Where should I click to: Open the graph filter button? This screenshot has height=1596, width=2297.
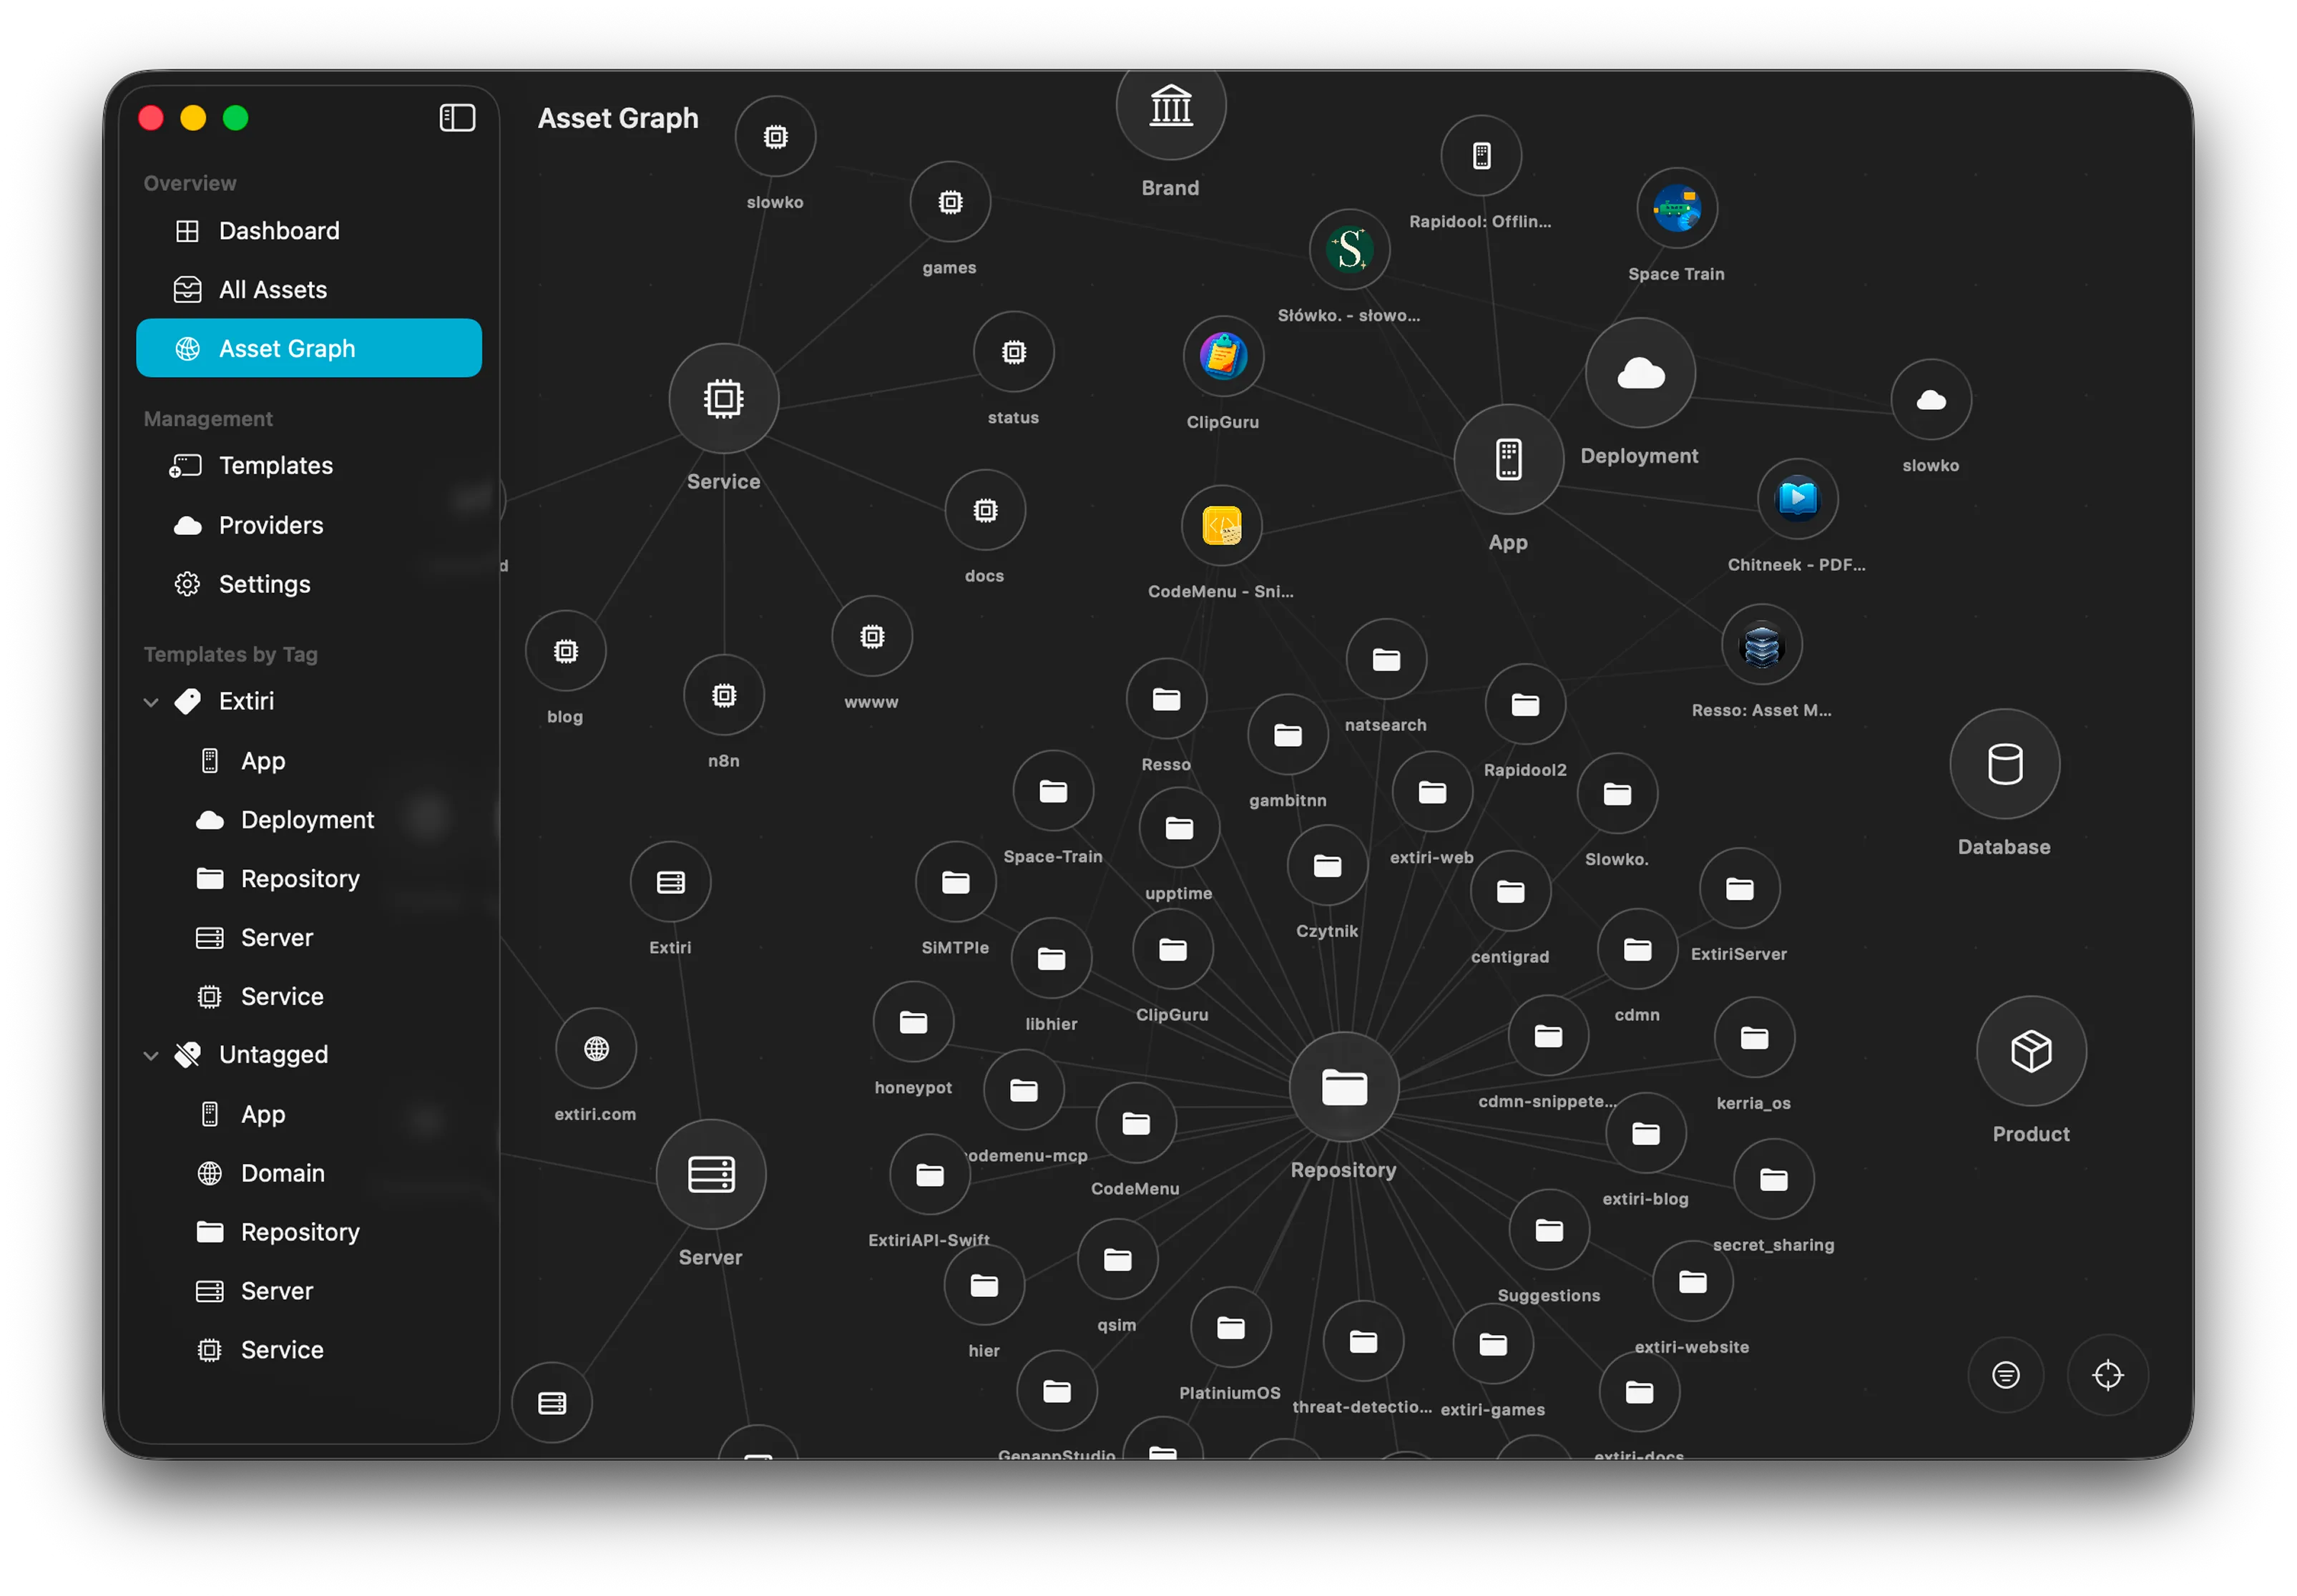point(2005,1375)
